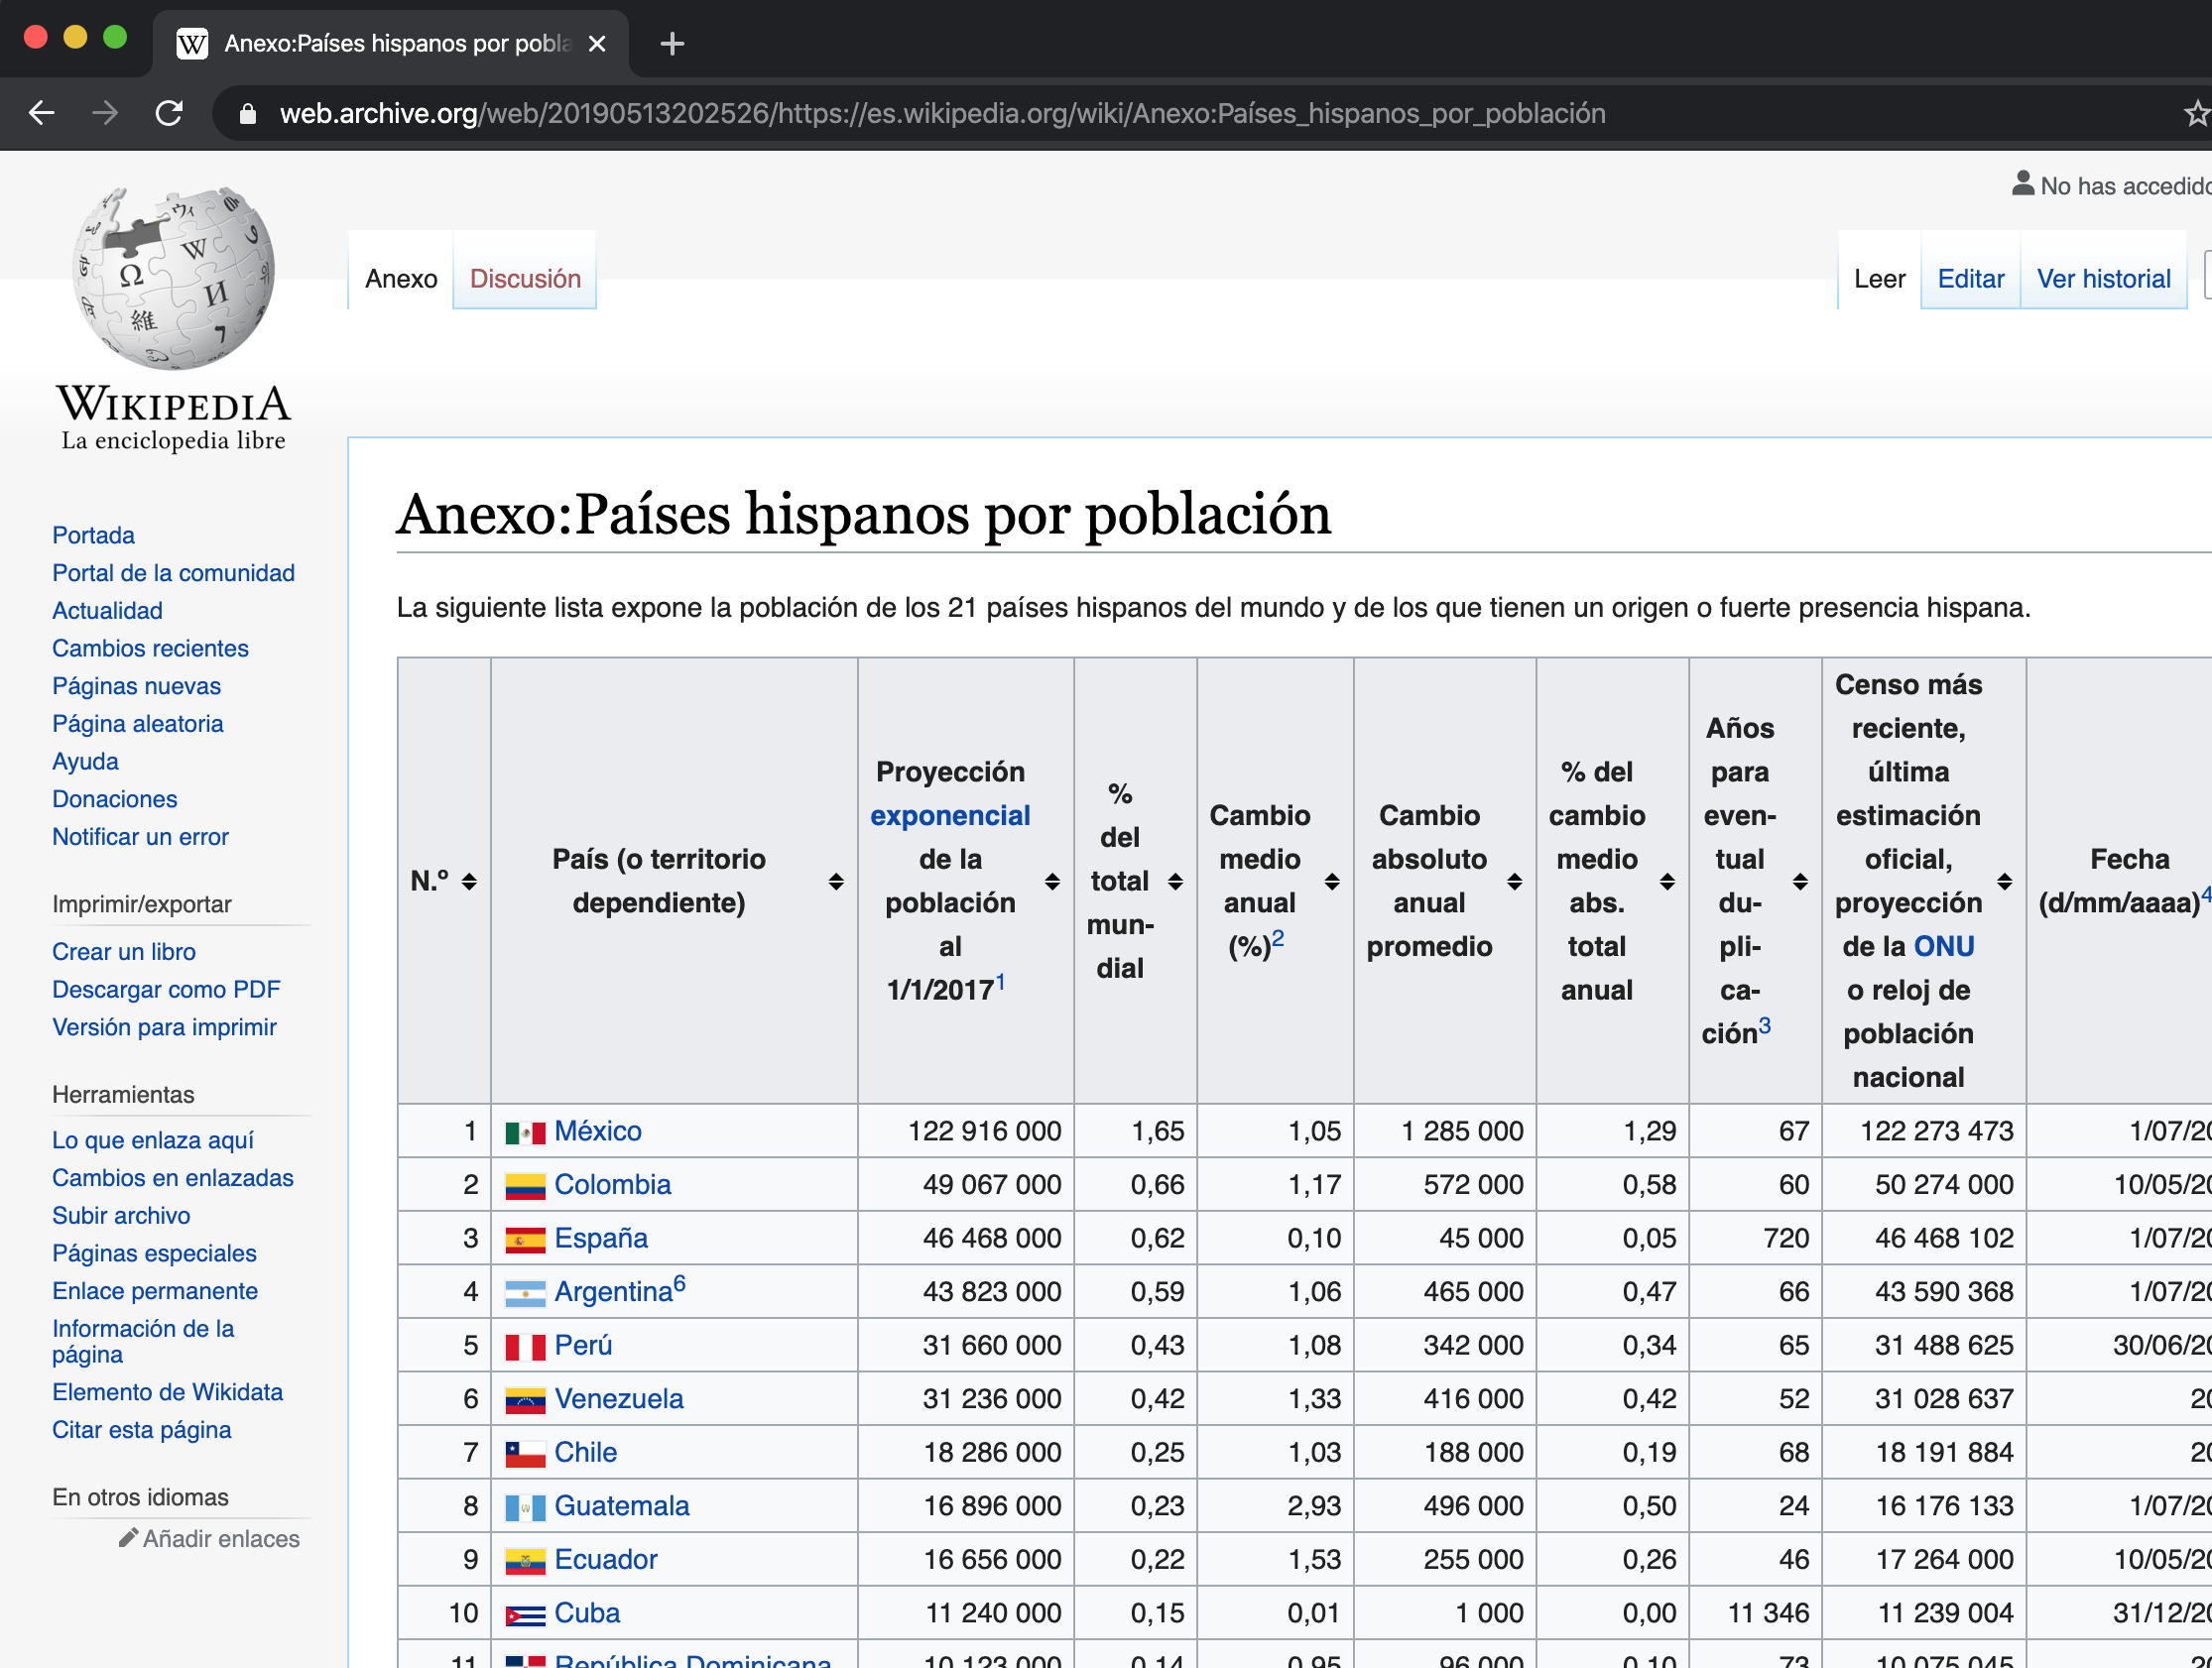
Task: Click the browser back arrow
Action: click(42, 113)
